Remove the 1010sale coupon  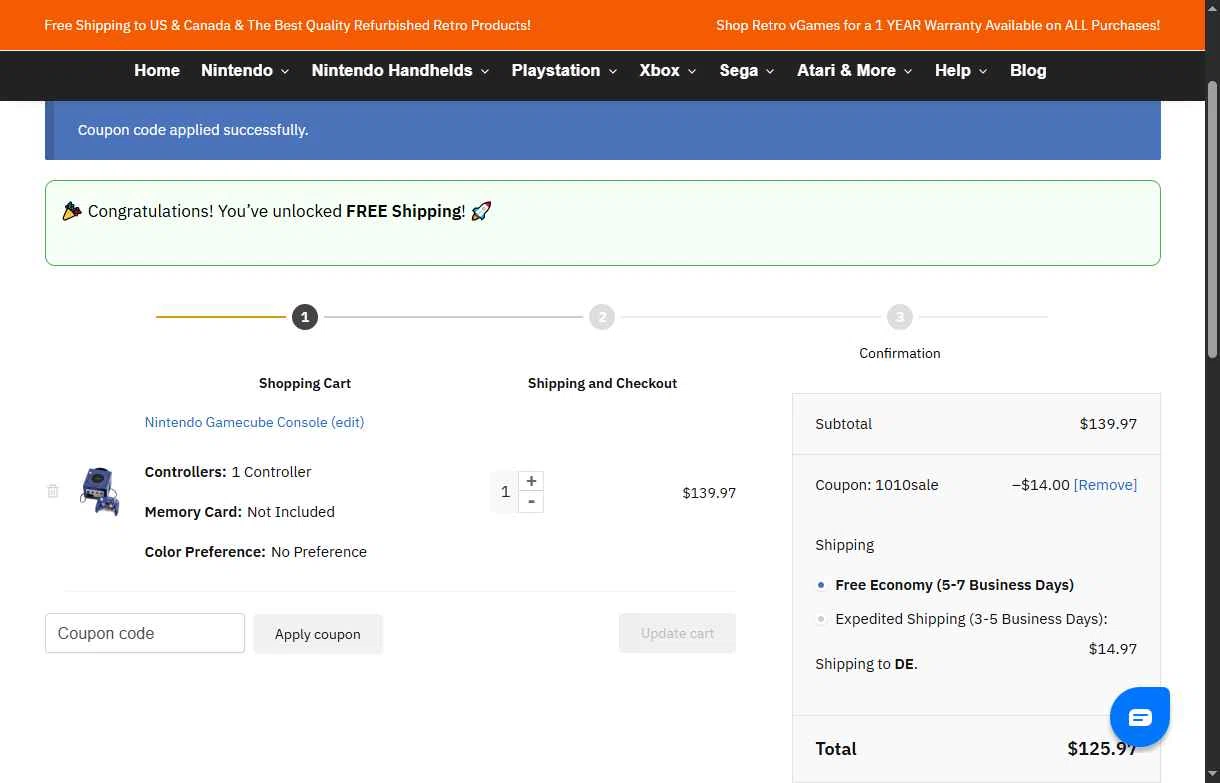[1105, 485]
